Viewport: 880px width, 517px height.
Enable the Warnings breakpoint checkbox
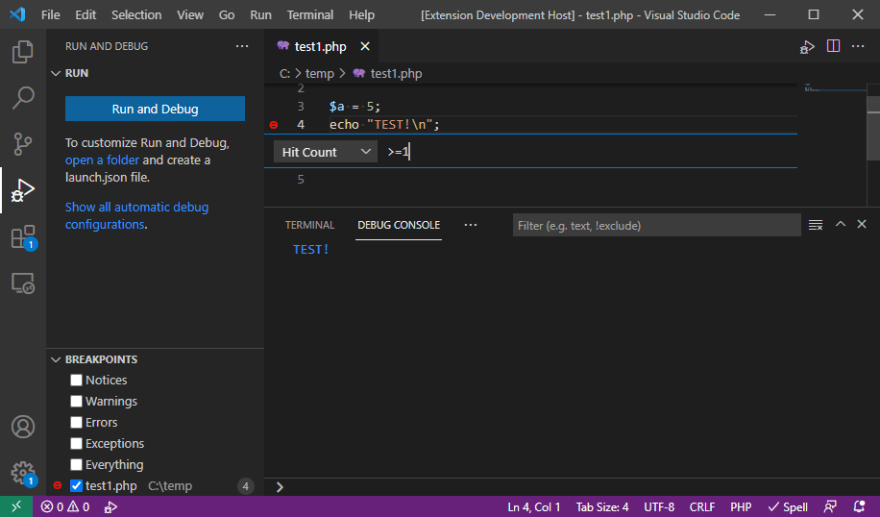[76, 401]
